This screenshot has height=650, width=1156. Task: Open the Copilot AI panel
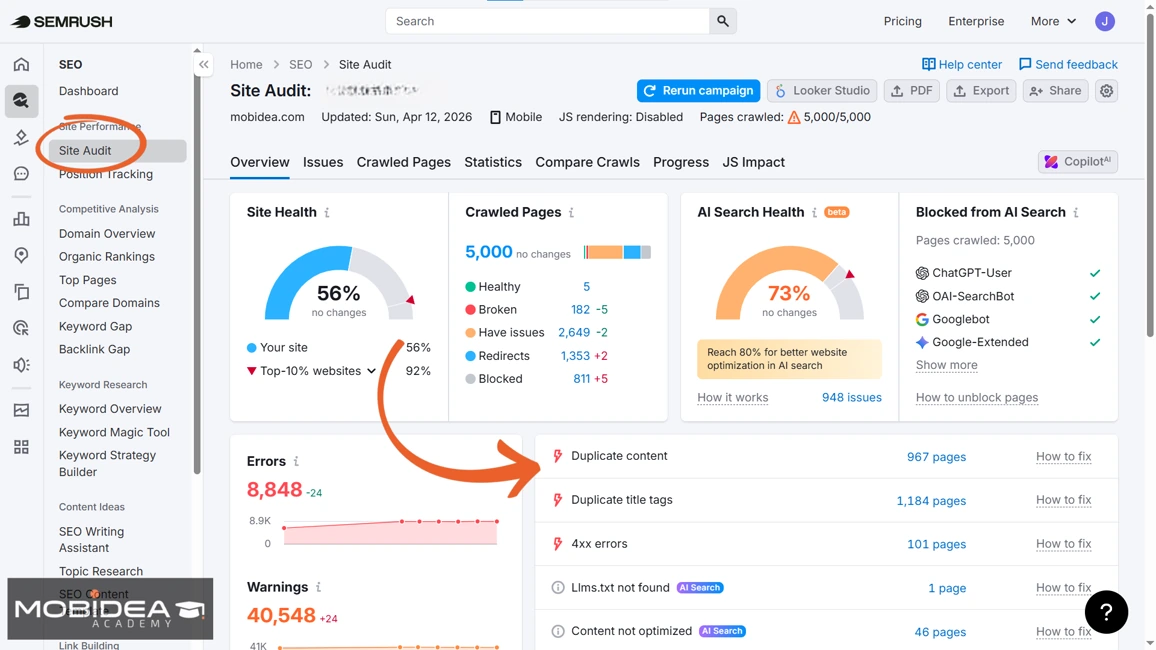click(x=1077, y=161)
